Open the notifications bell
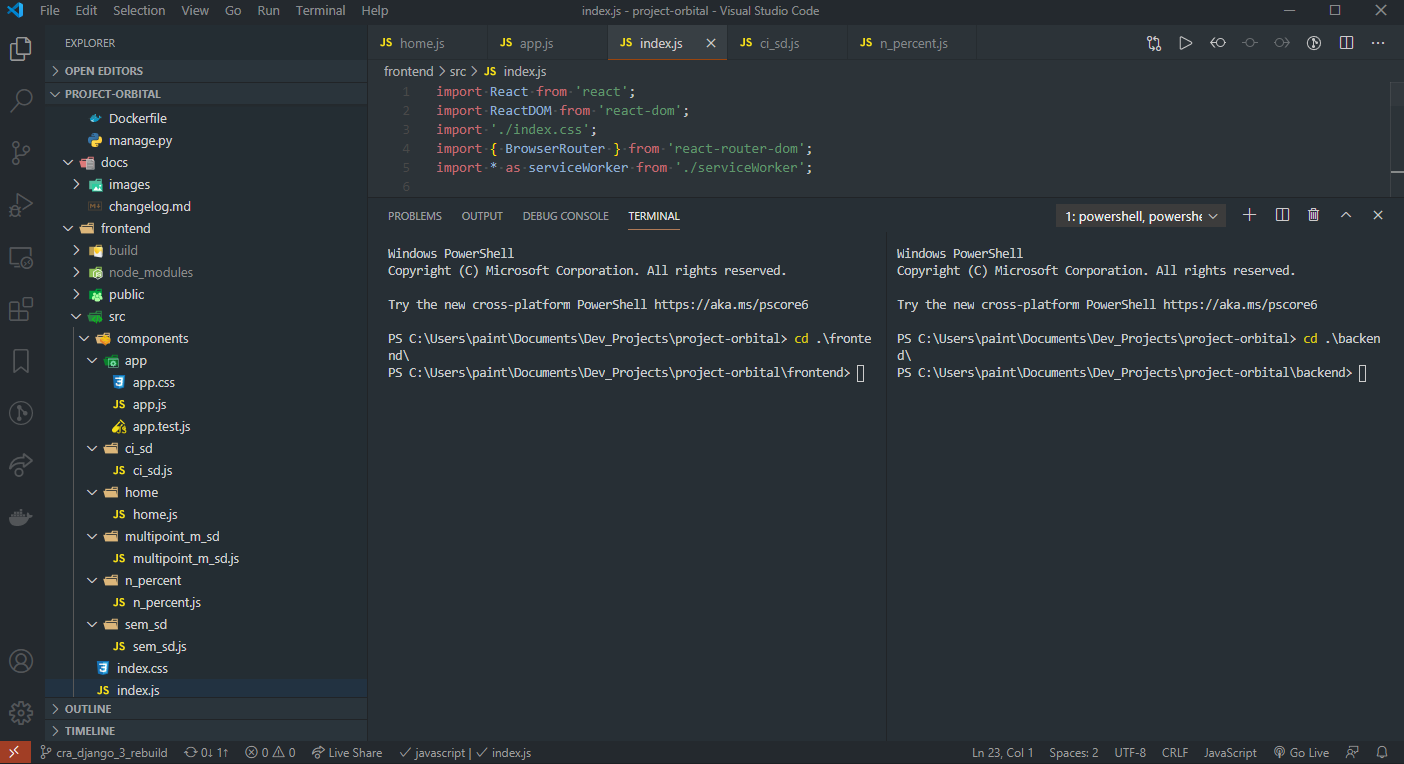Viewport: 1404px width, 764px height. click(1383, 753)
